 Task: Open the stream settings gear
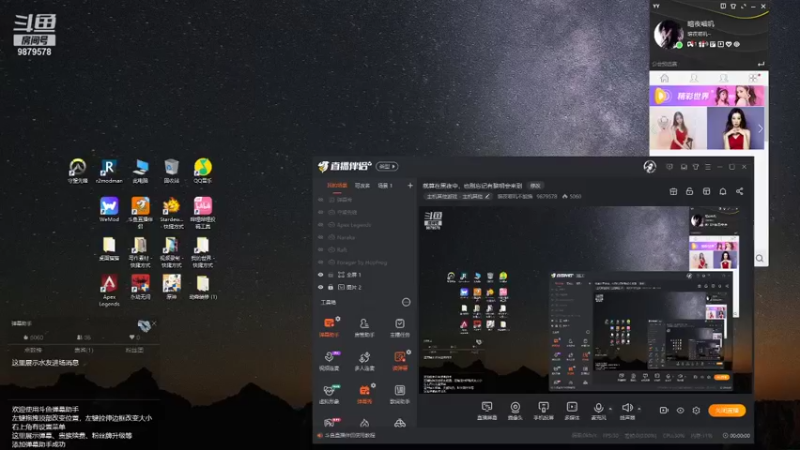point(696,410)
